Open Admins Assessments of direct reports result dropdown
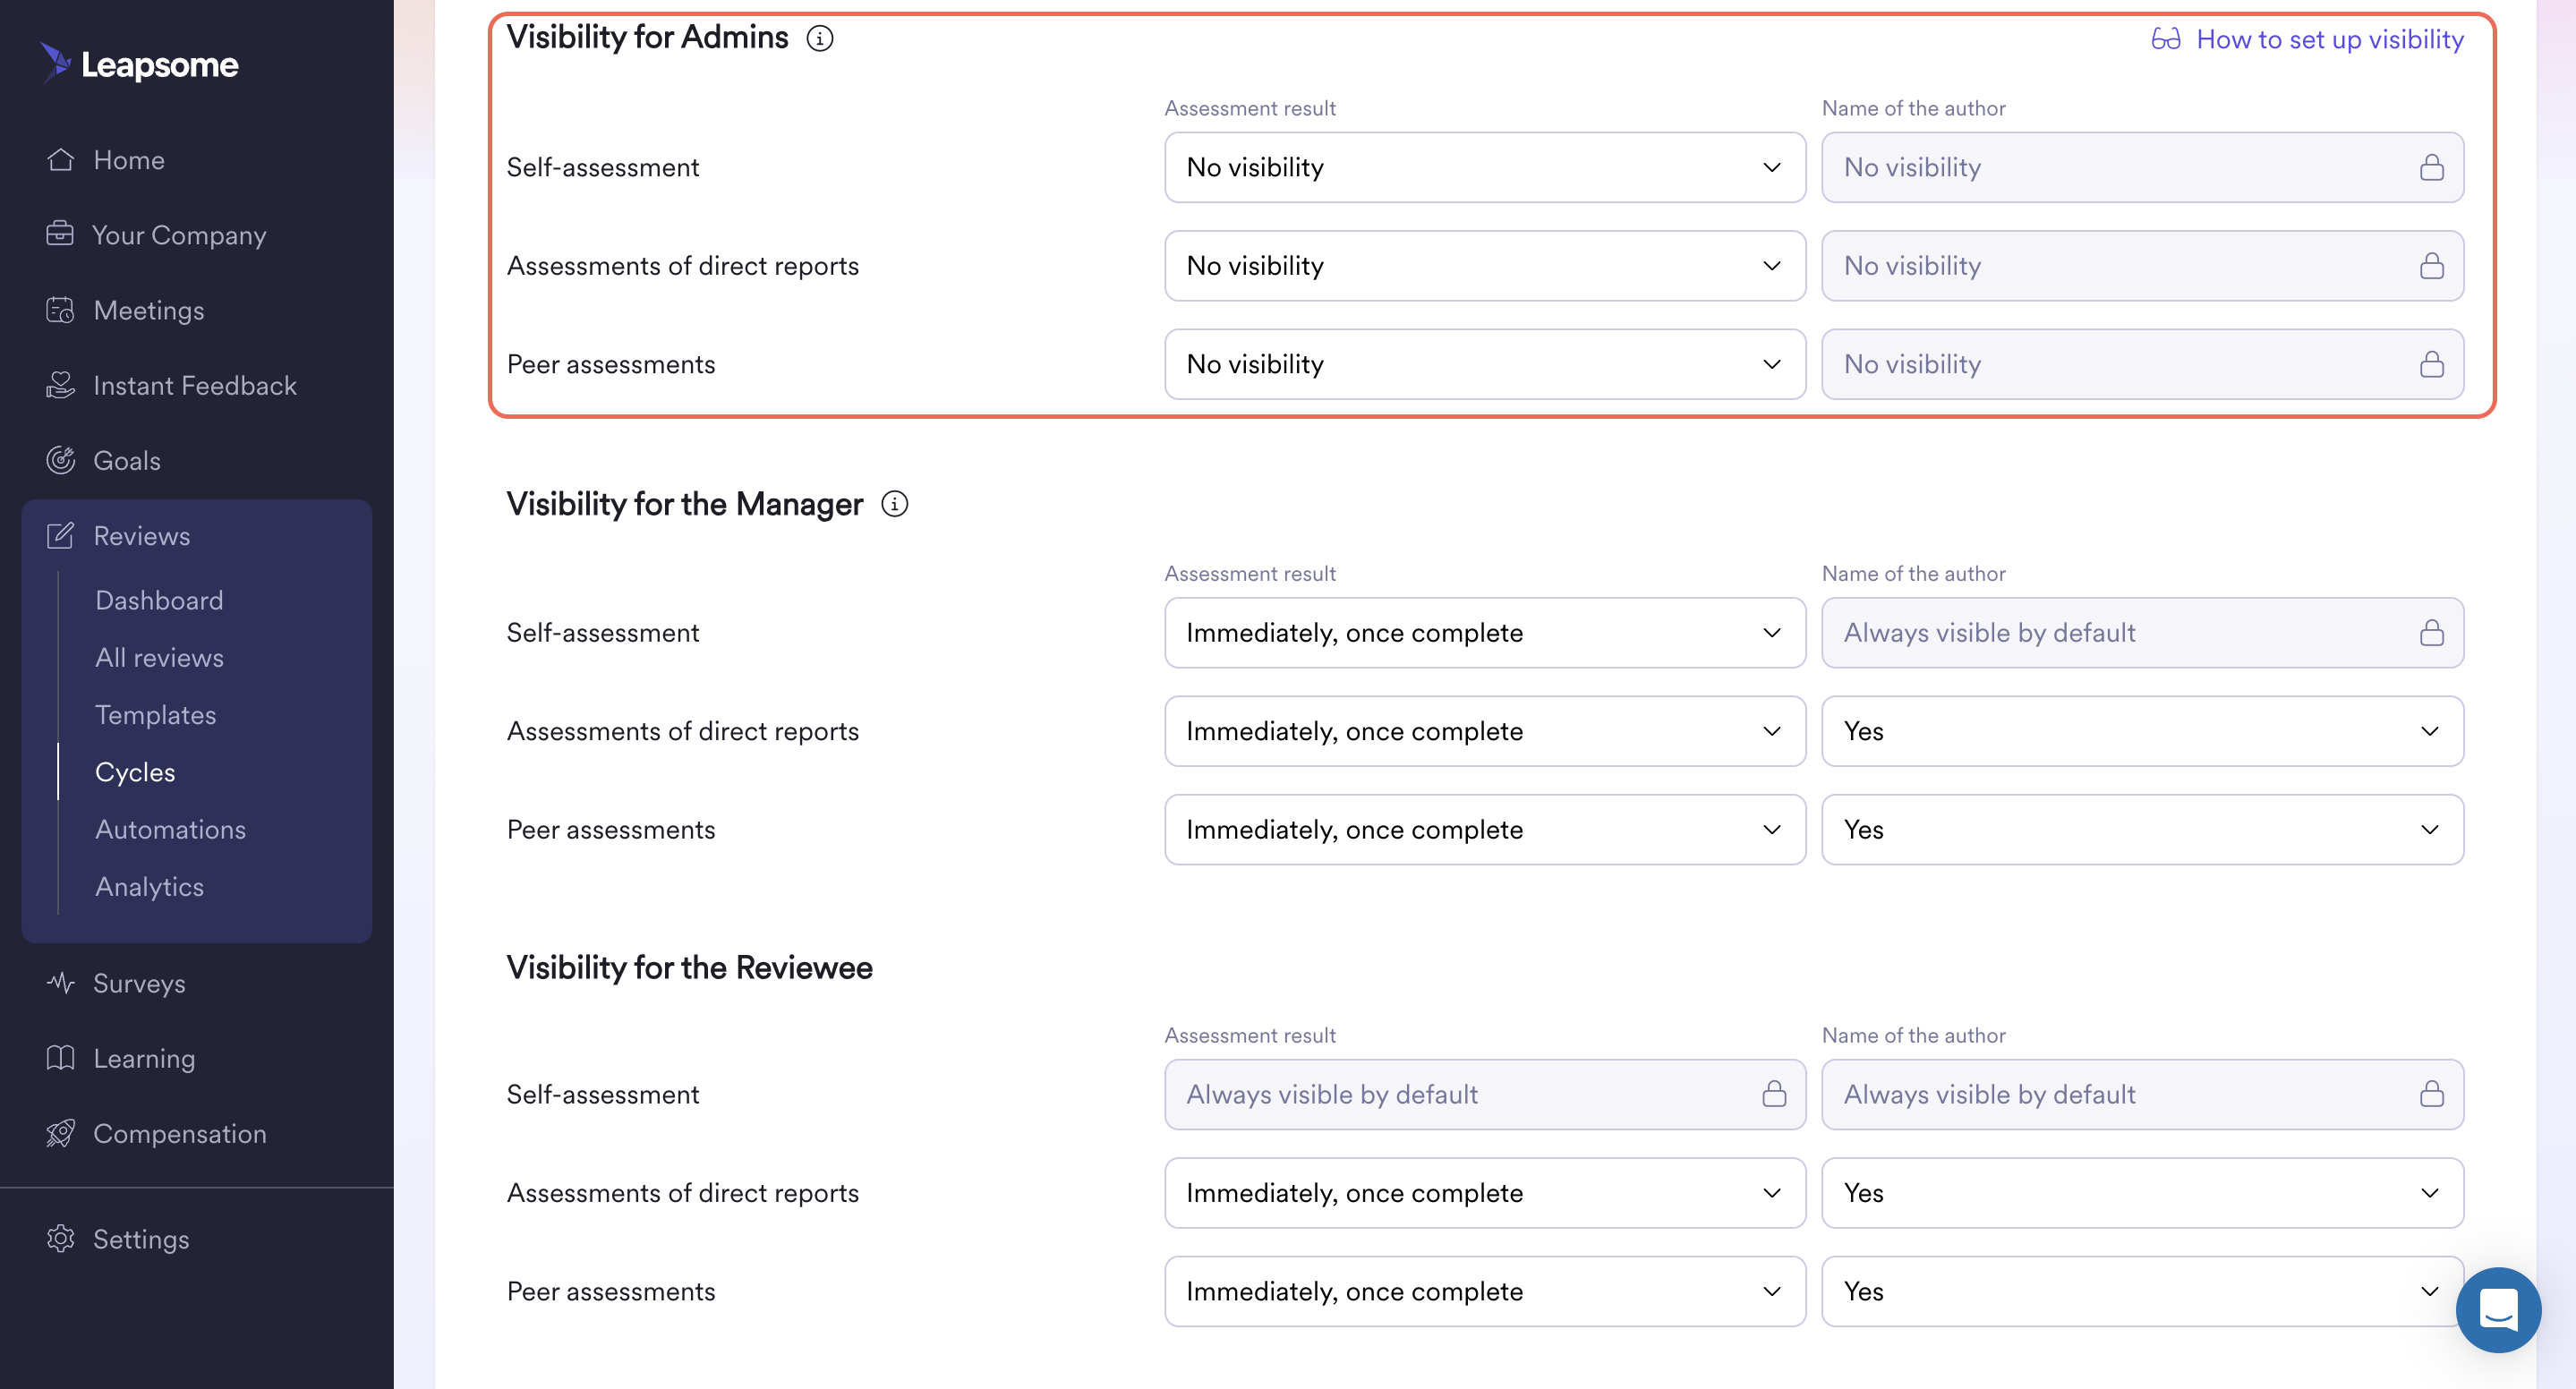 click(1485, 265)
